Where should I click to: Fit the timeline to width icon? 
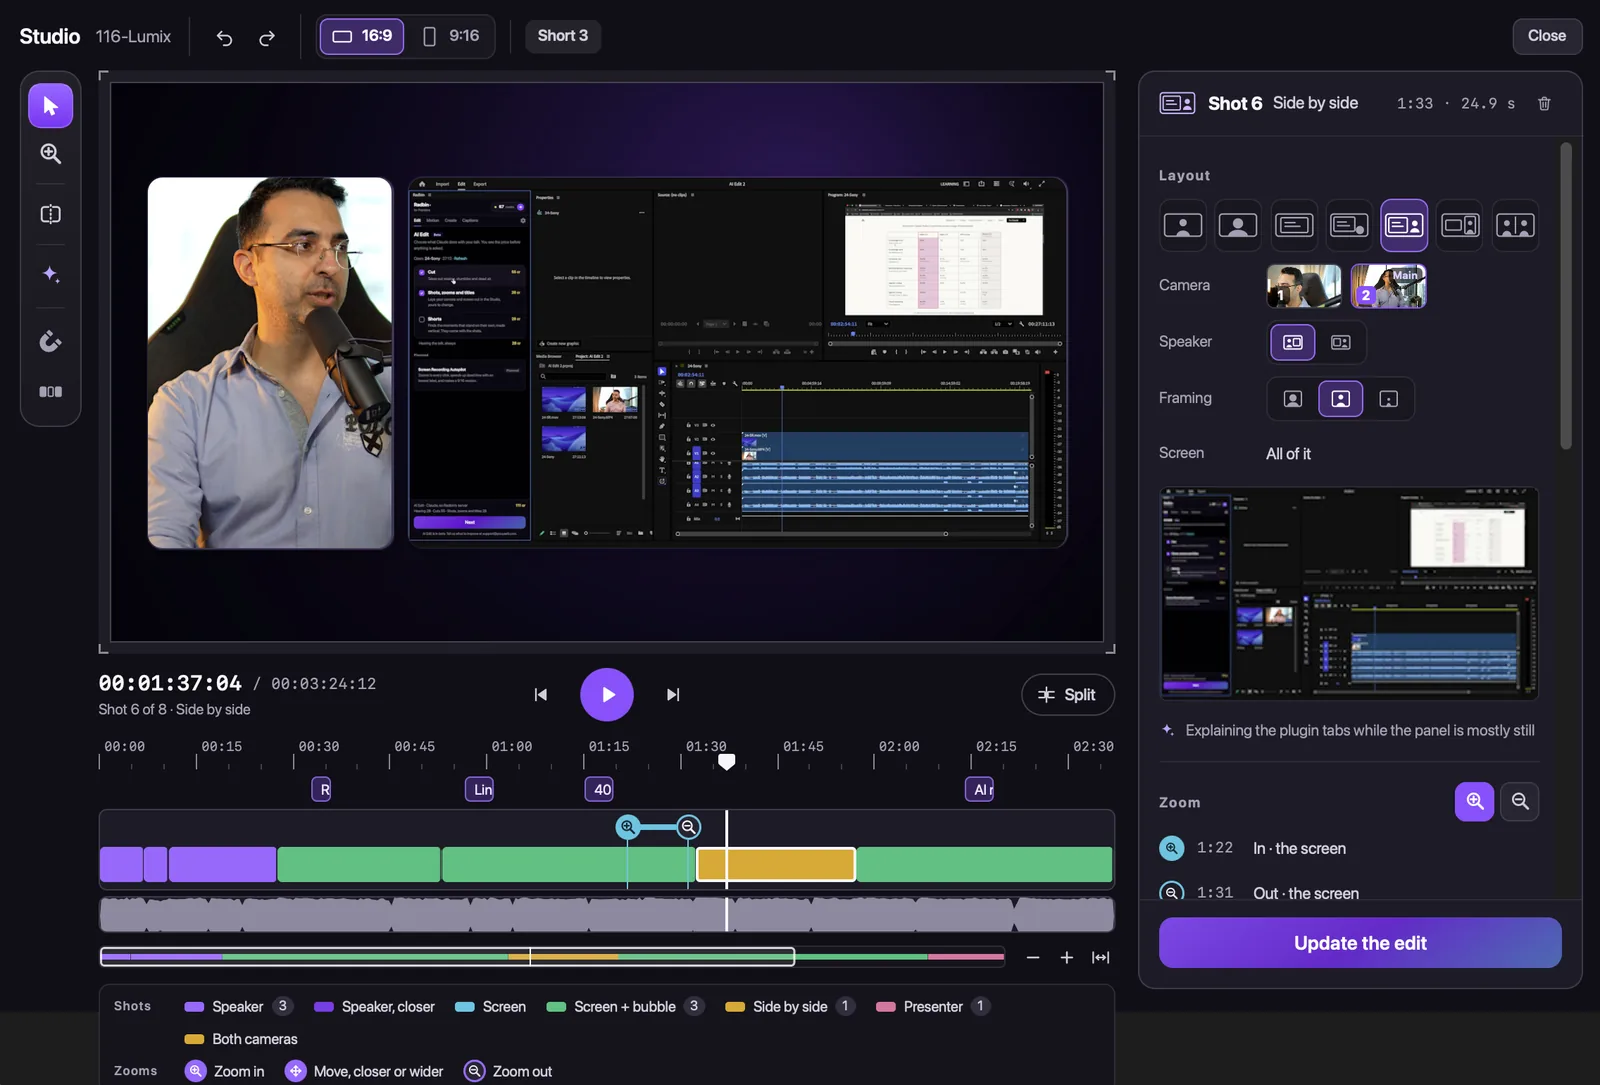point(1100,957)
